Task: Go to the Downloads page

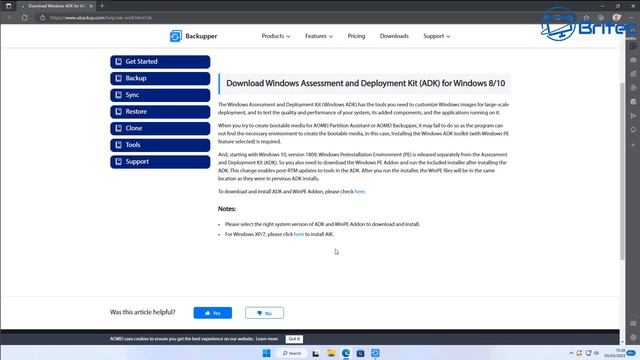Action: 394,36
